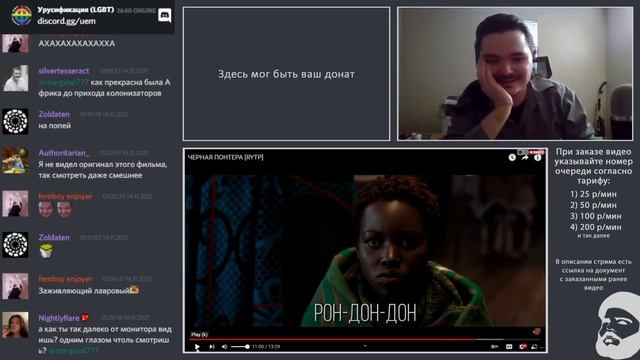
Task: Click the @marginal777 mention in Nightlyflare's message
Action: [74, 351]
